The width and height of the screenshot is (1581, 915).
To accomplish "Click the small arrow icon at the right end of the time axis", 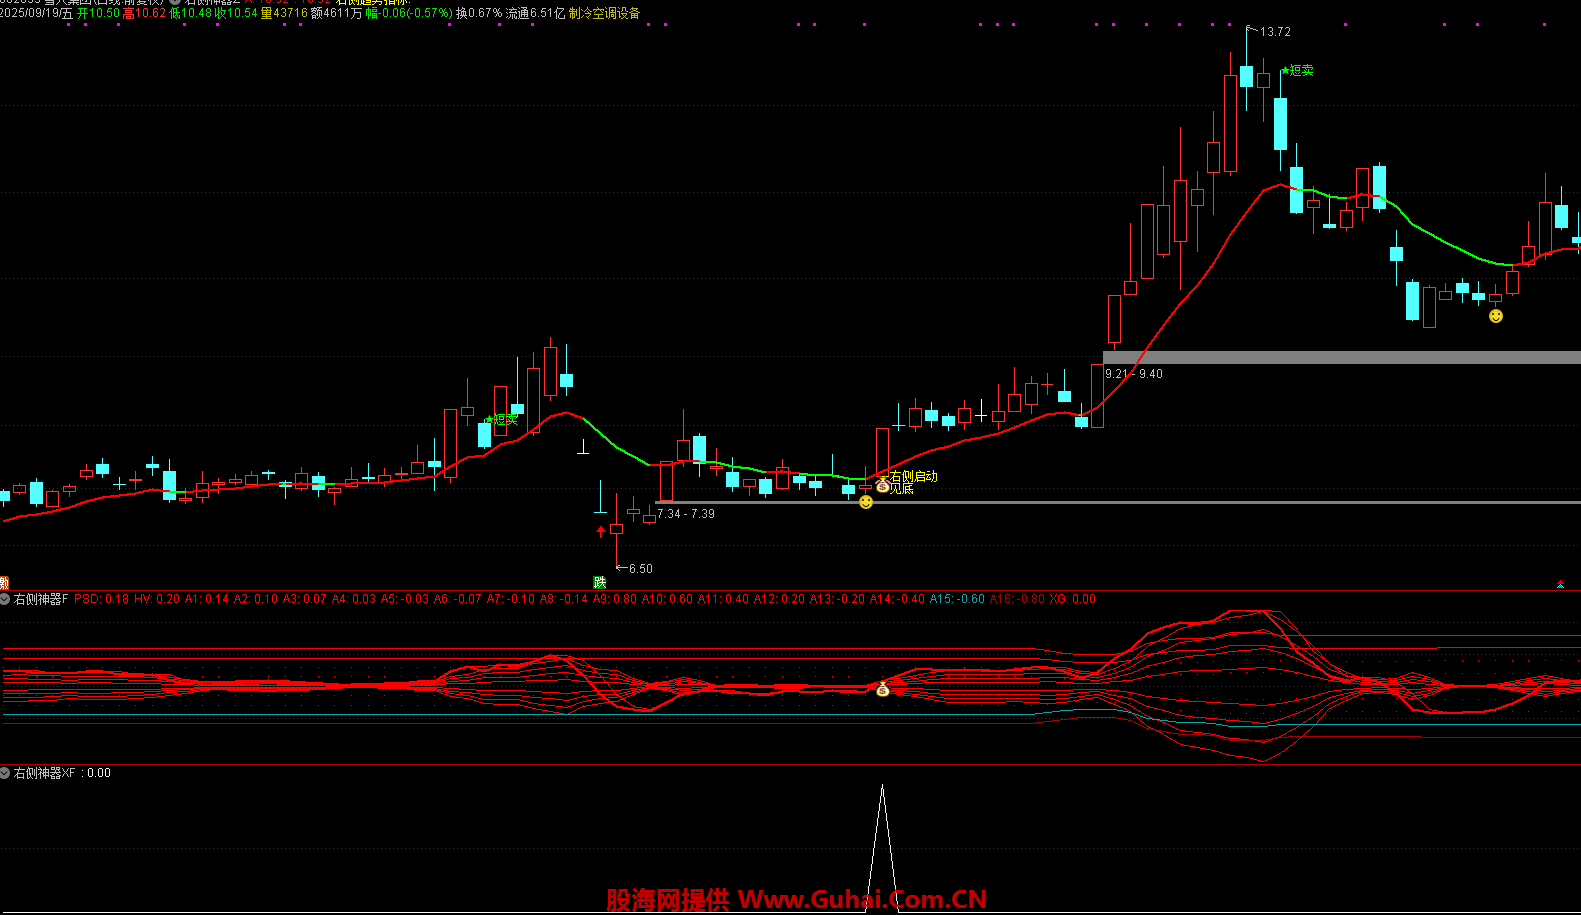I will (x=1560, y=584).
